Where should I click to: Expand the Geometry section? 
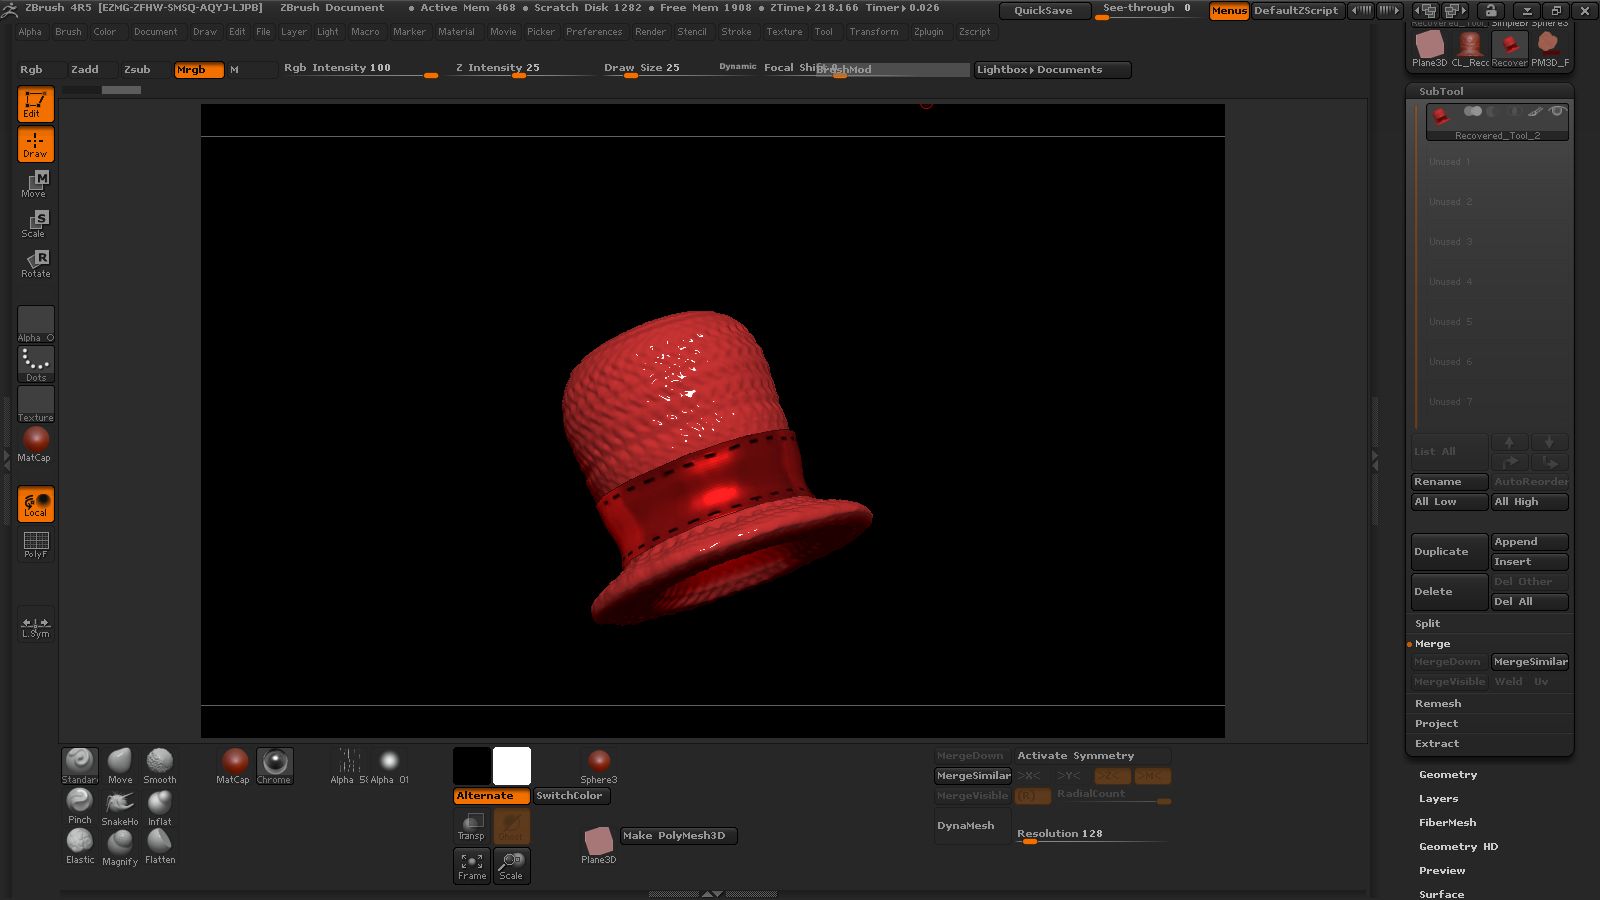point(1447,774)
